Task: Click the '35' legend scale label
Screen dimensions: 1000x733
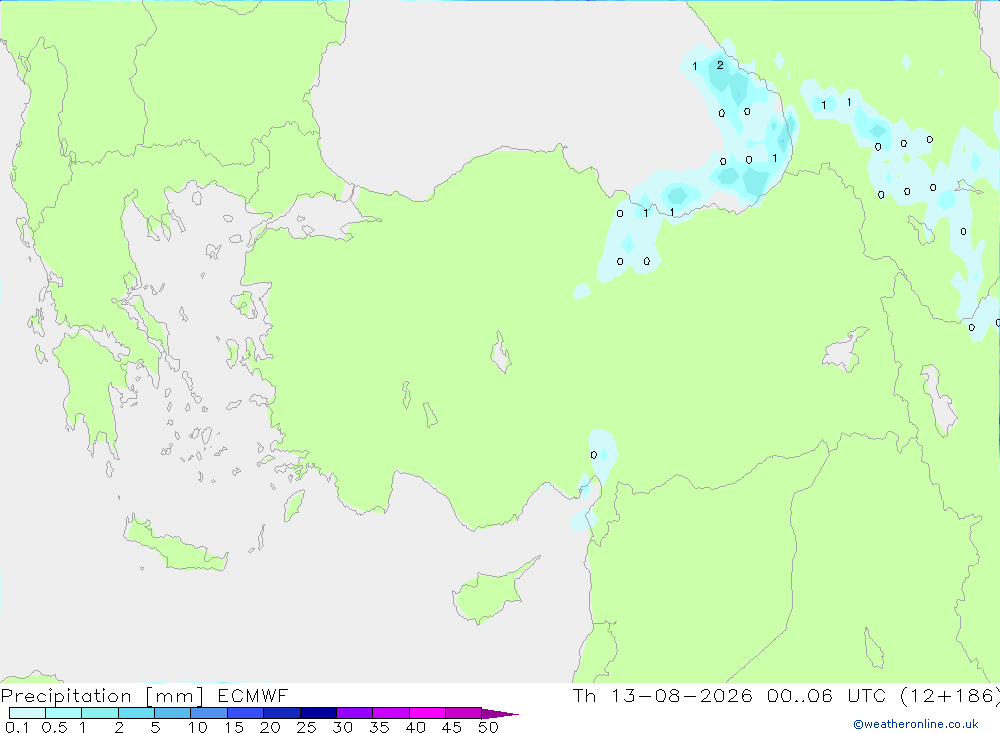Action: click(x=379, y=727)
